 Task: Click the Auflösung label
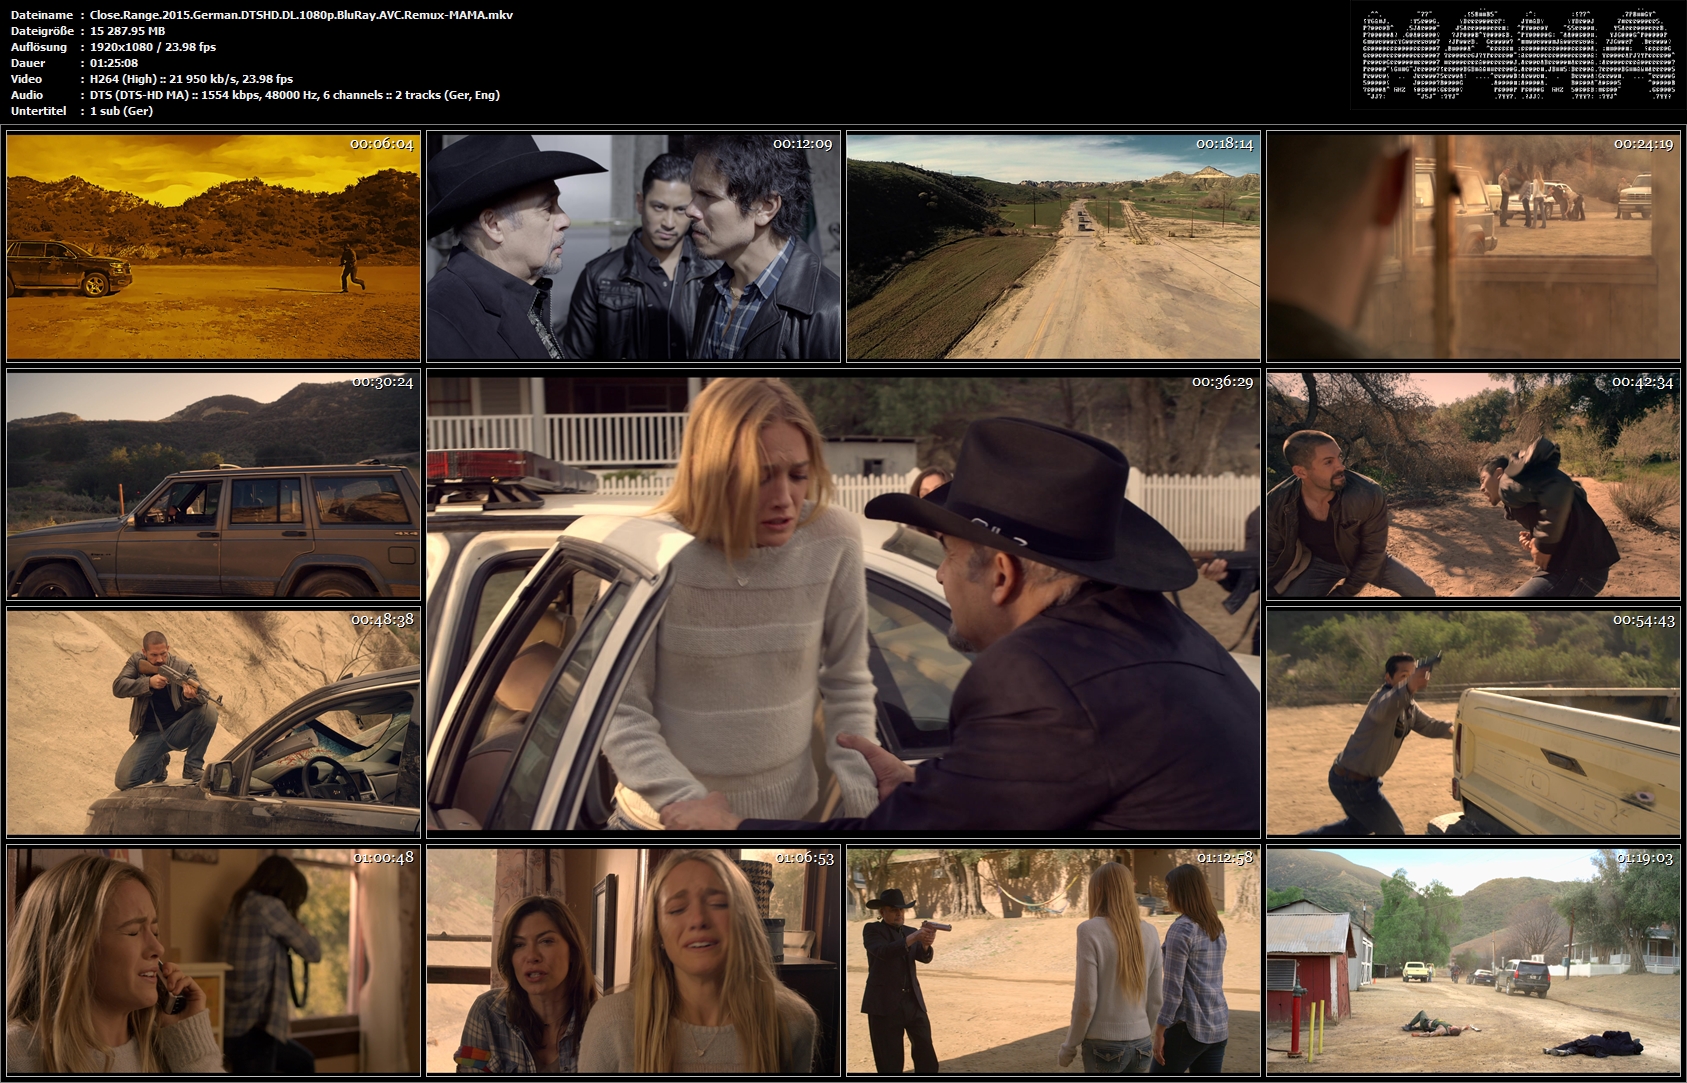point(39,47)
